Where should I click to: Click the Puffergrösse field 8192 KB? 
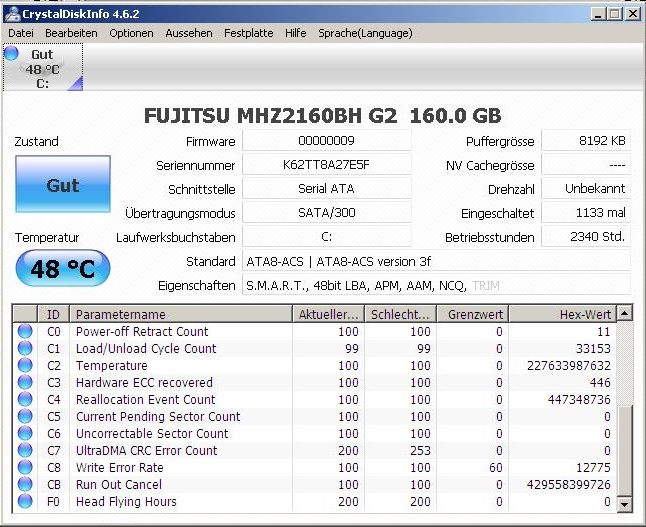[x=585, y=141]
